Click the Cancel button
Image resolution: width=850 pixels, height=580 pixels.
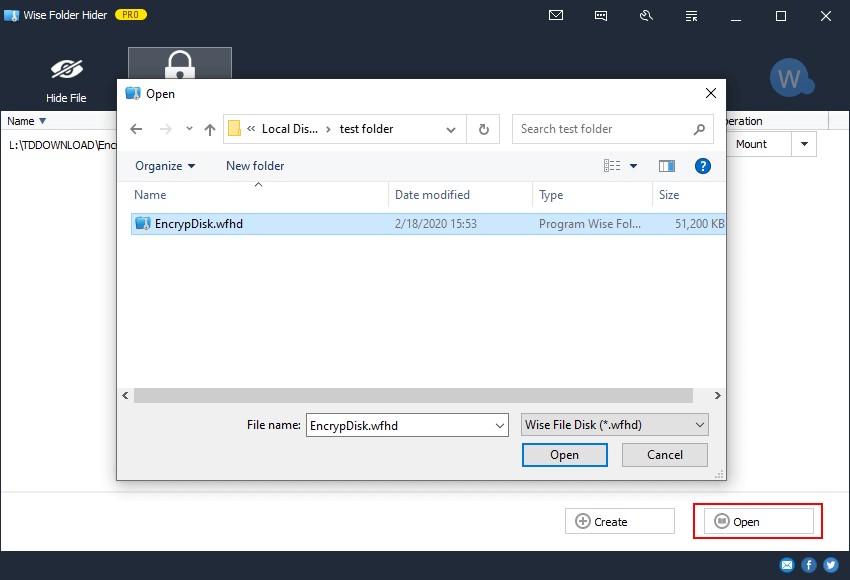click(x=665, y=455)
